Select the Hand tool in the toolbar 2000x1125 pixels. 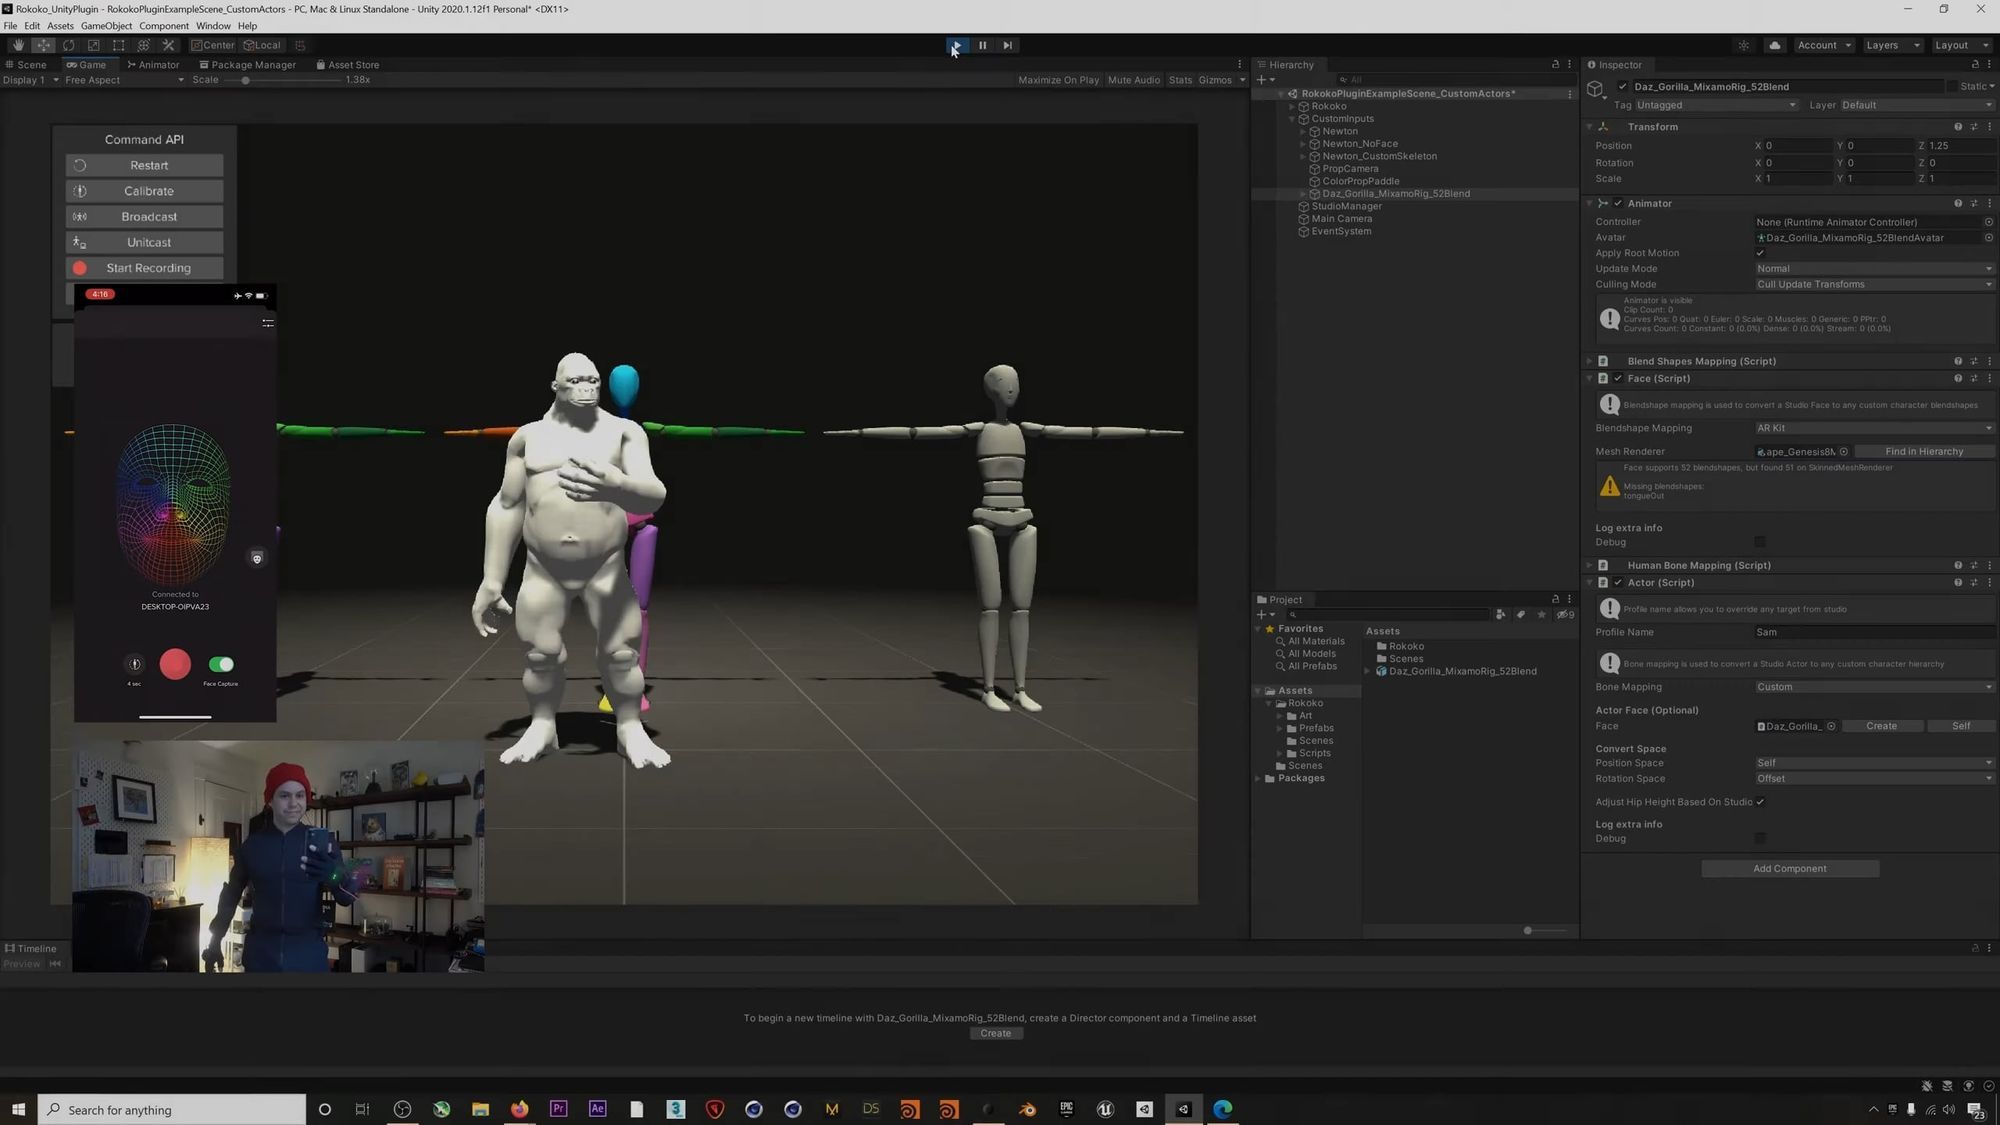pyautogui.click(x=19, y=45)
